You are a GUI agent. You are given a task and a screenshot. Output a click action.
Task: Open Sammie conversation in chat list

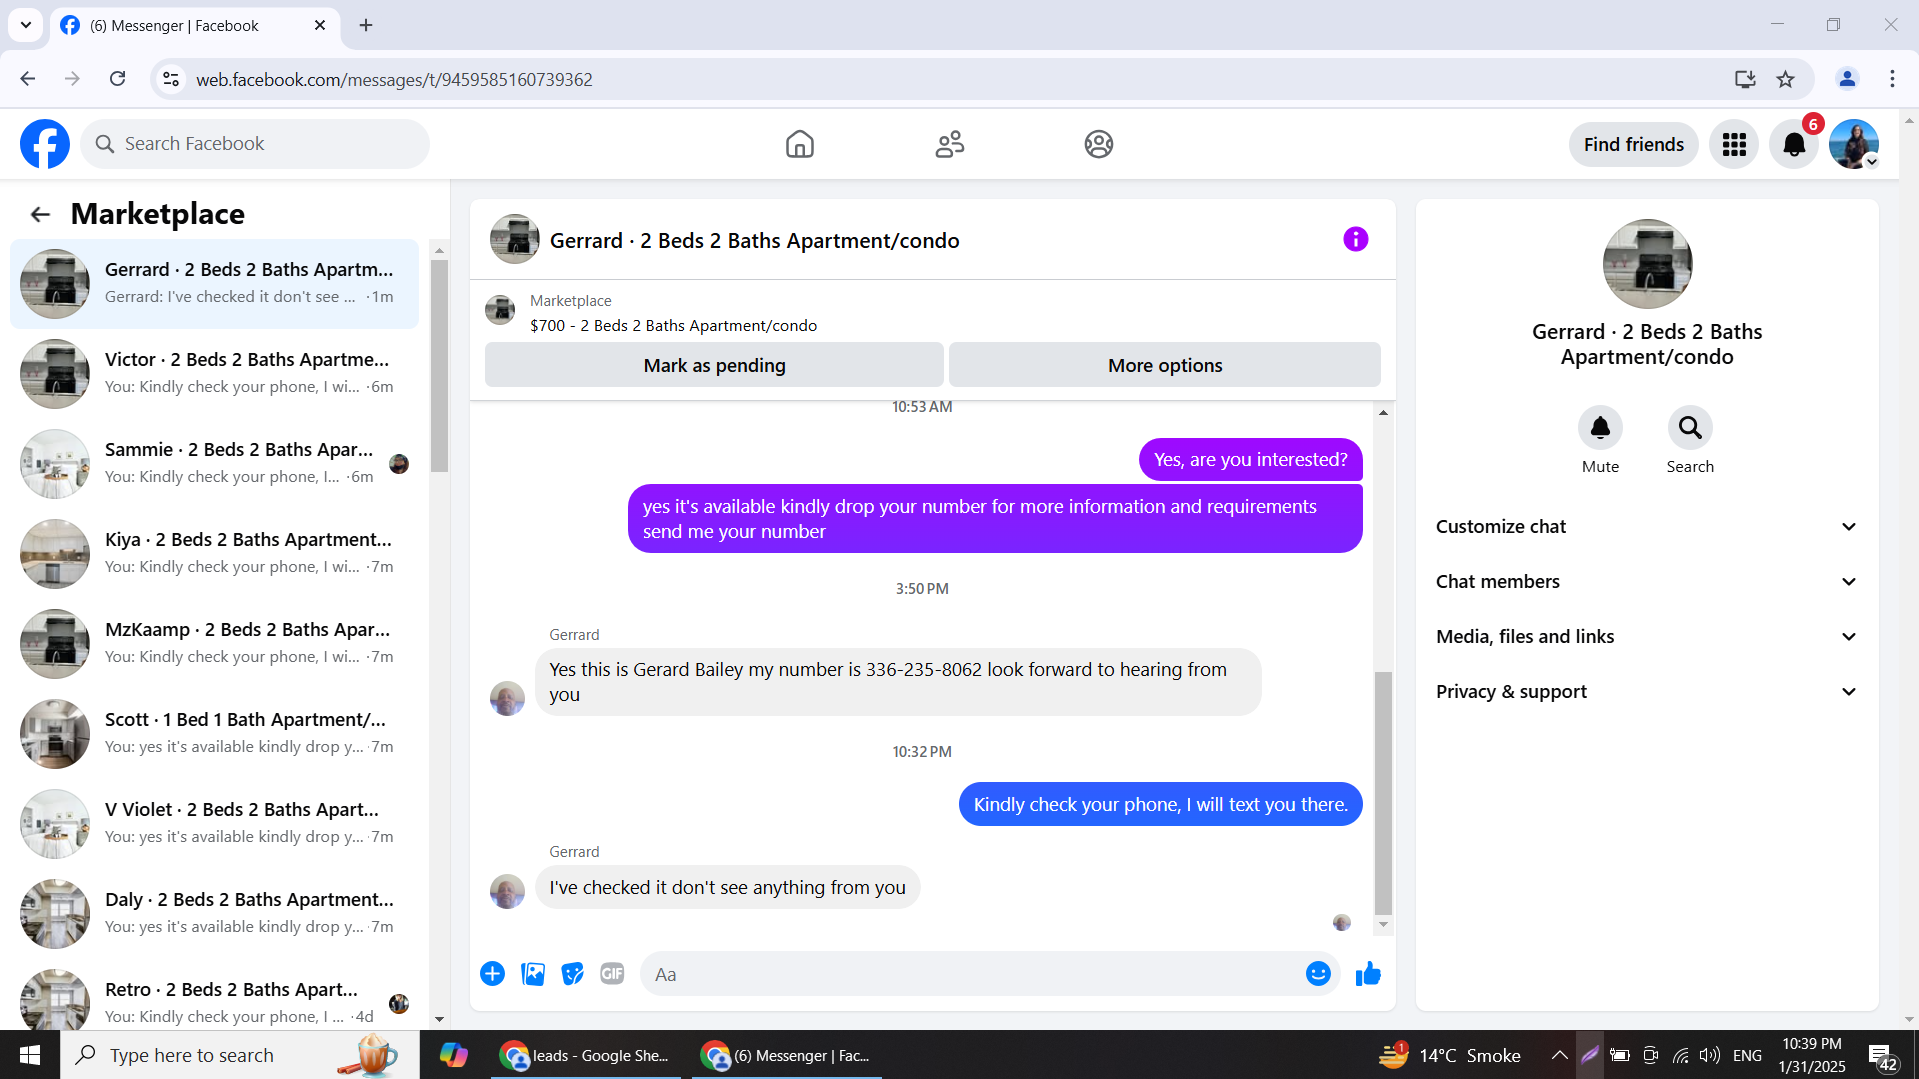pos(214,464)
